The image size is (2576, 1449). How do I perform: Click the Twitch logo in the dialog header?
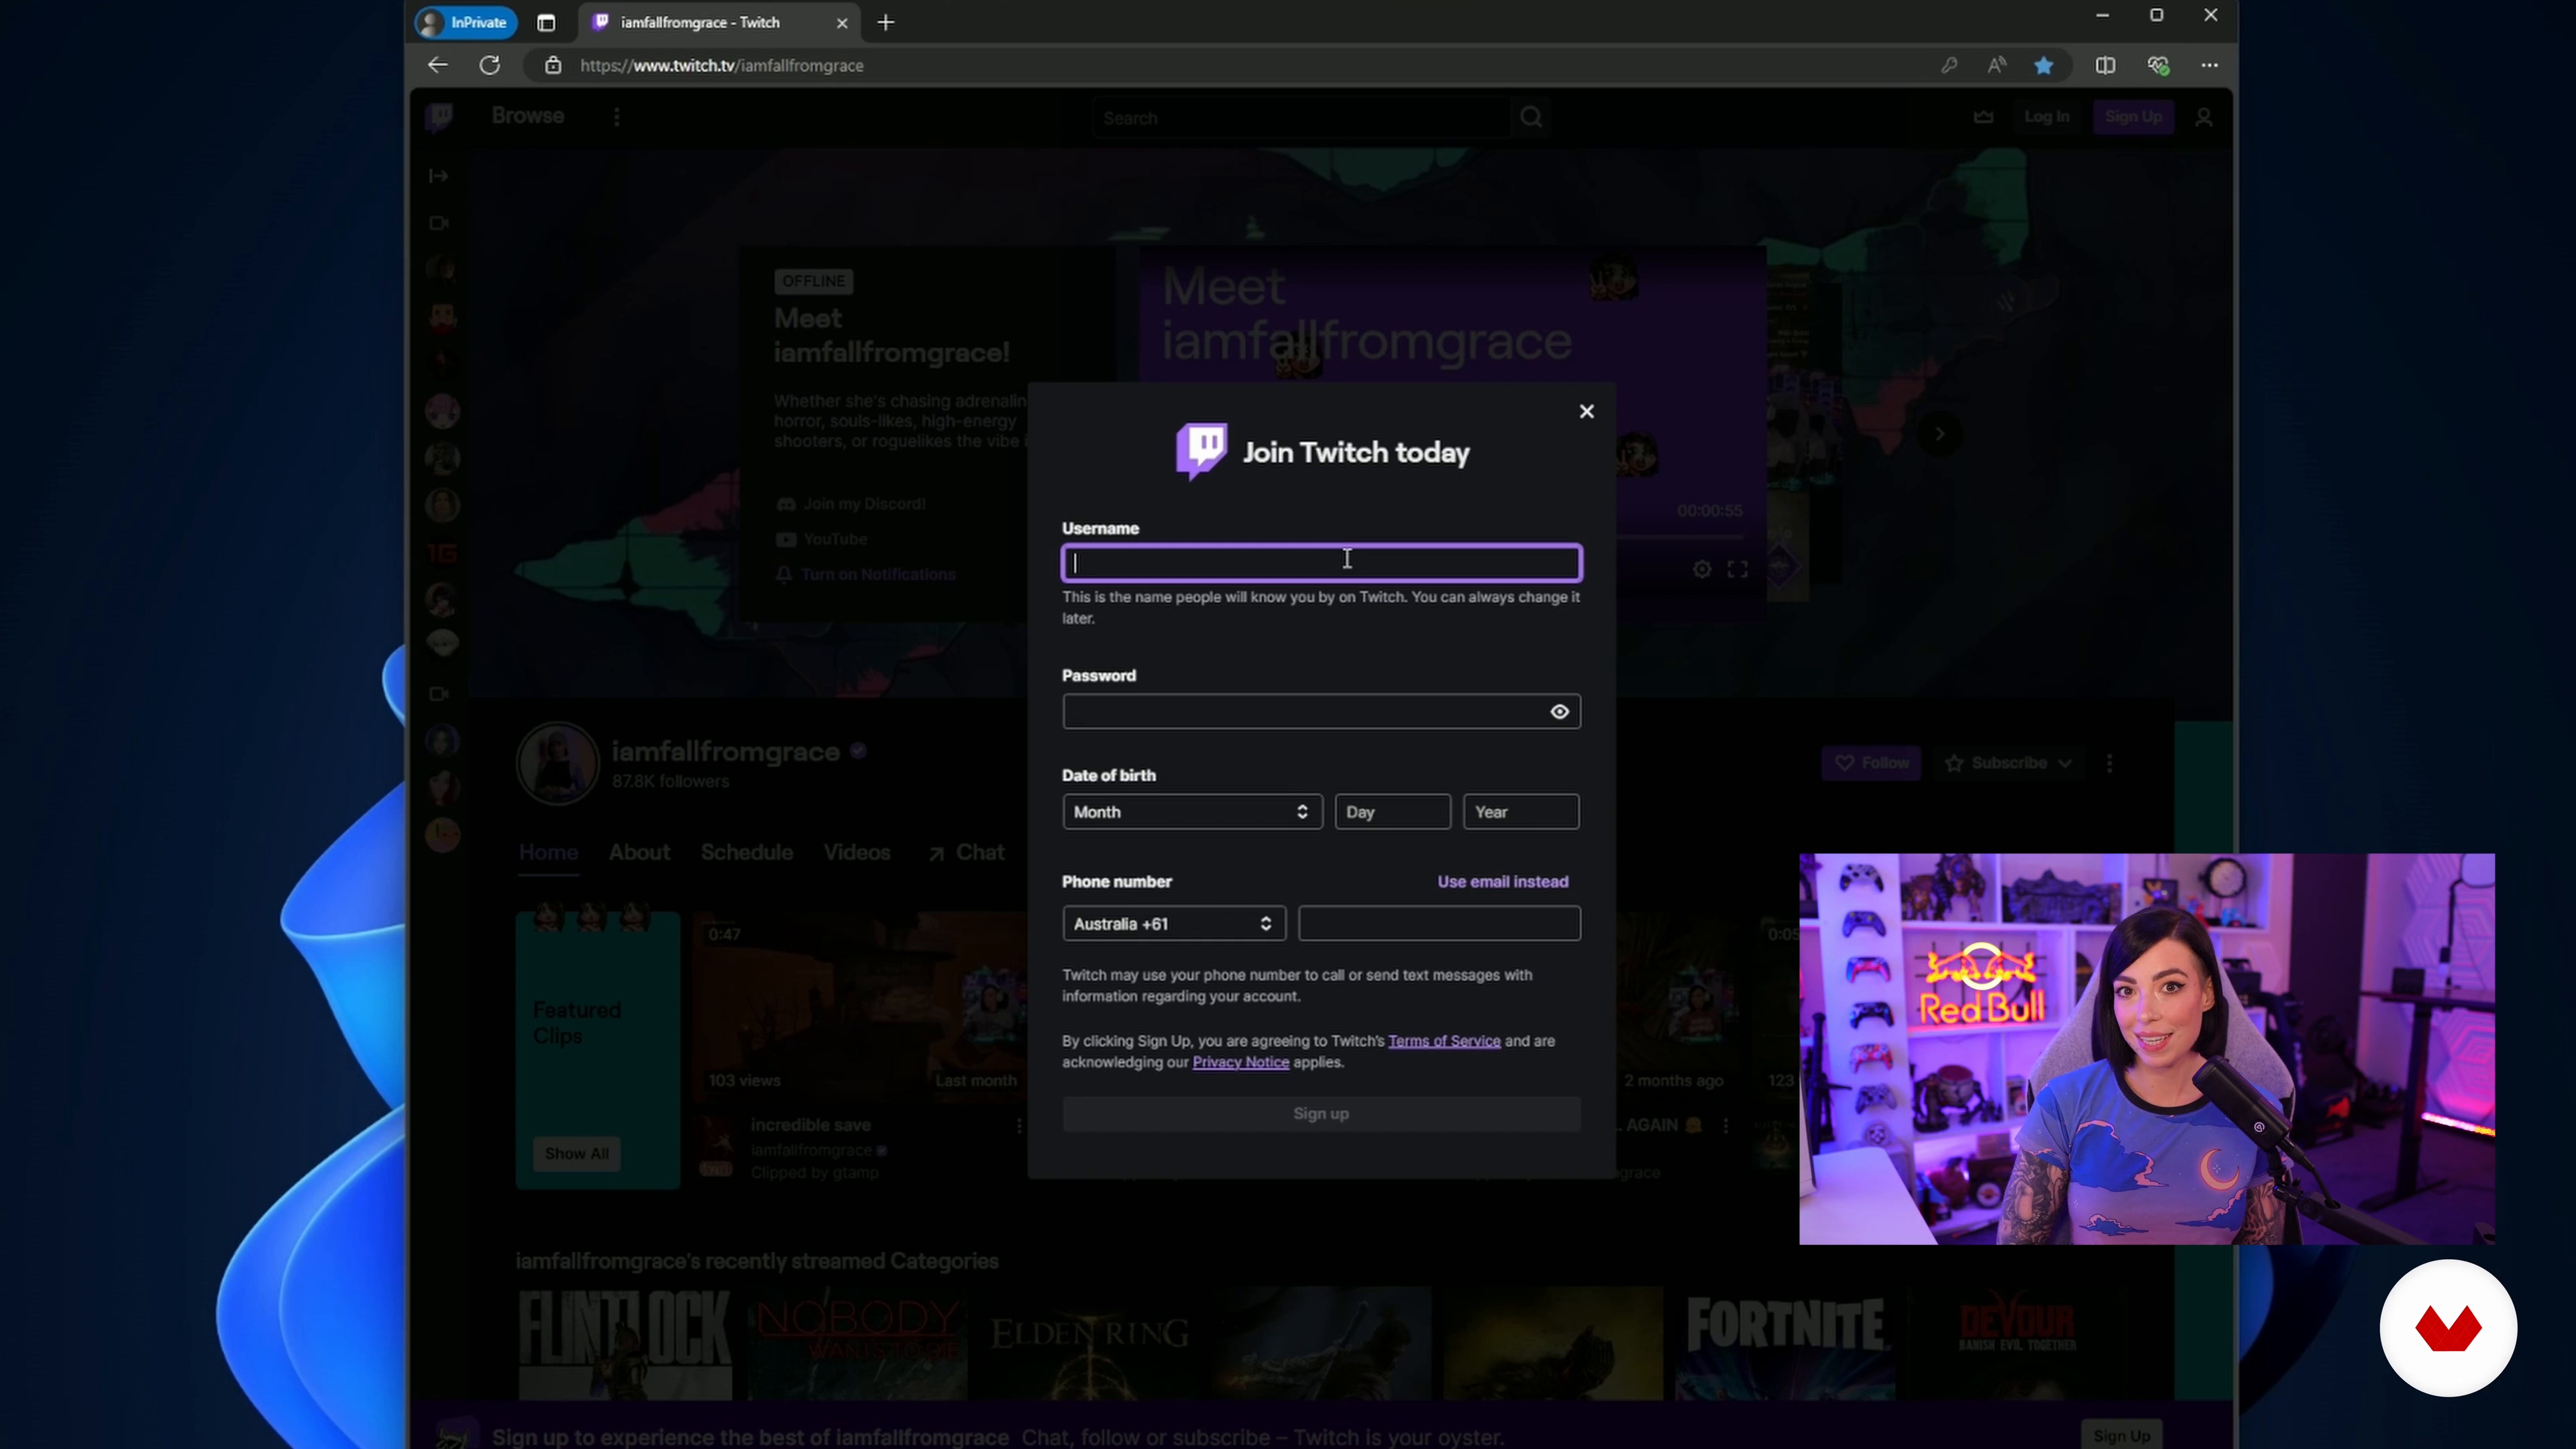[x=1201, y=451]
